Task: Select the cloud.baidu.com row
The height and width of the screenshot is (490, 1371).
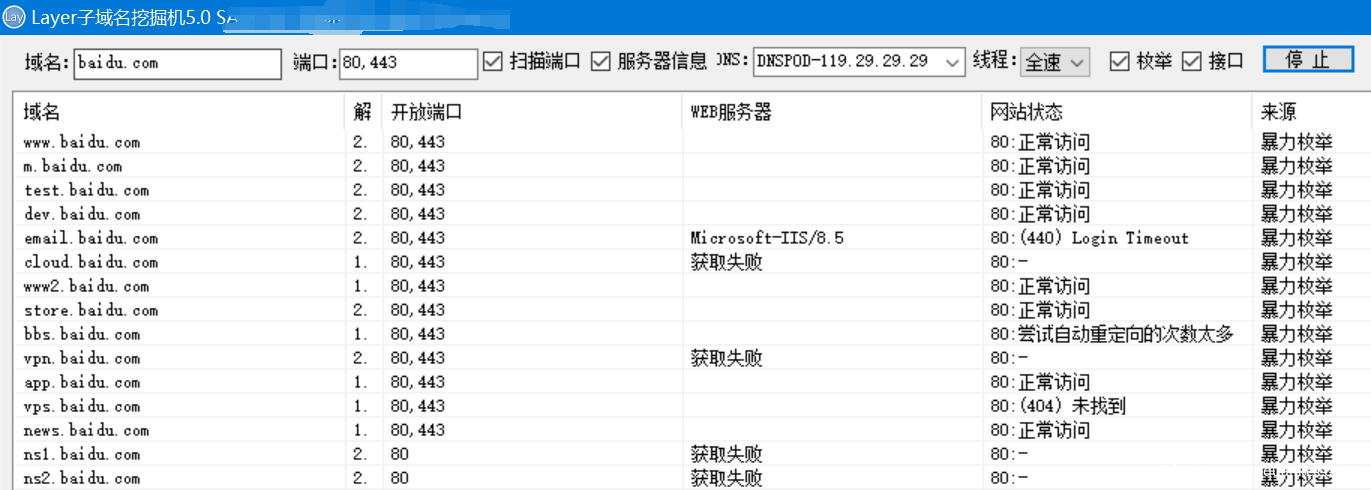Action: point(692,262)
